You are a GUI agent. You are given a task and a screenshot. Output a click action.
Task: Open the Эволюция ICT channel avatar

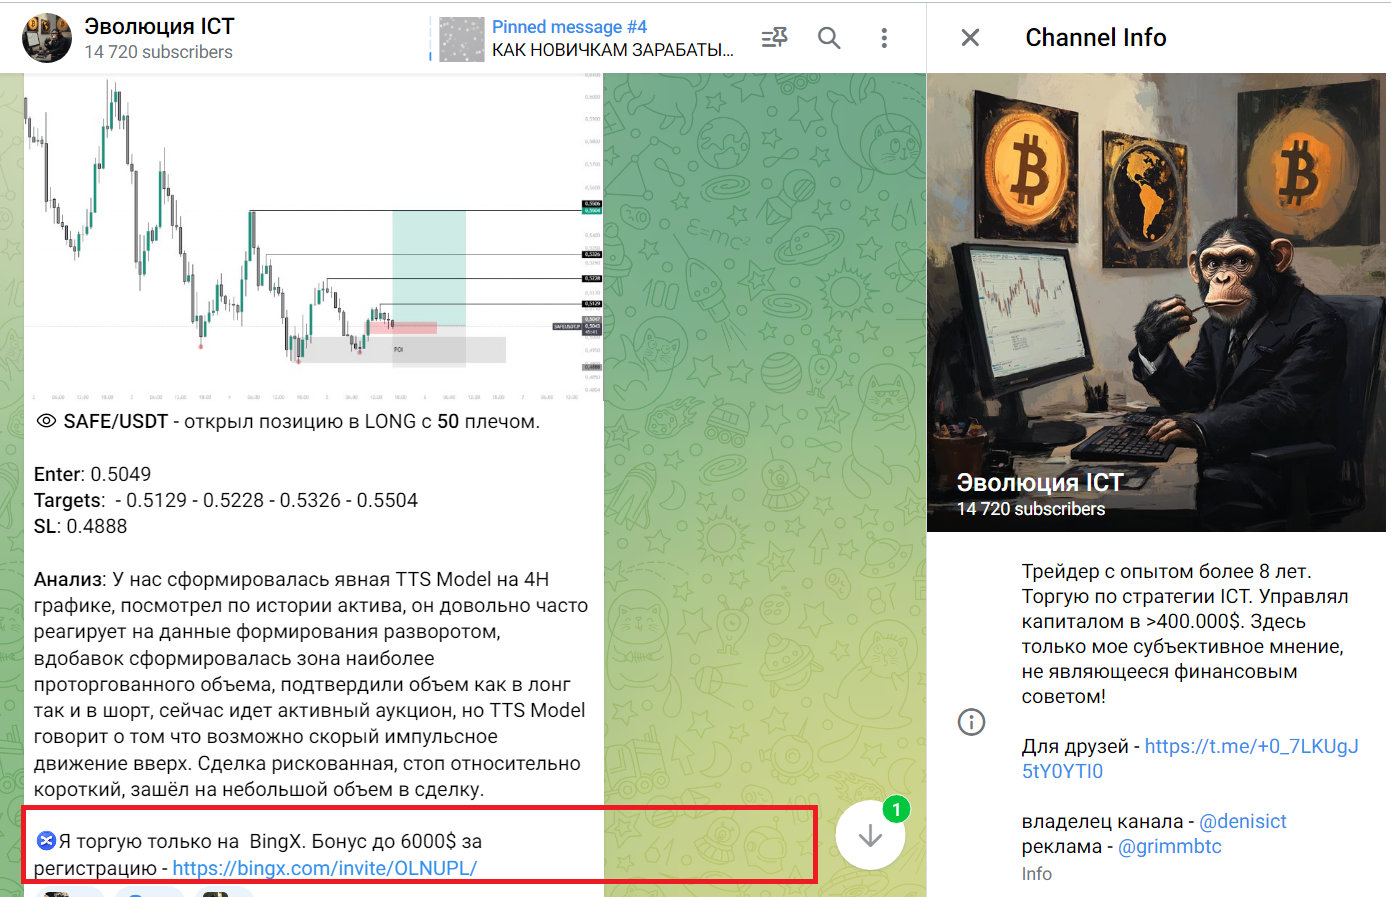click(x=47, y=38)
